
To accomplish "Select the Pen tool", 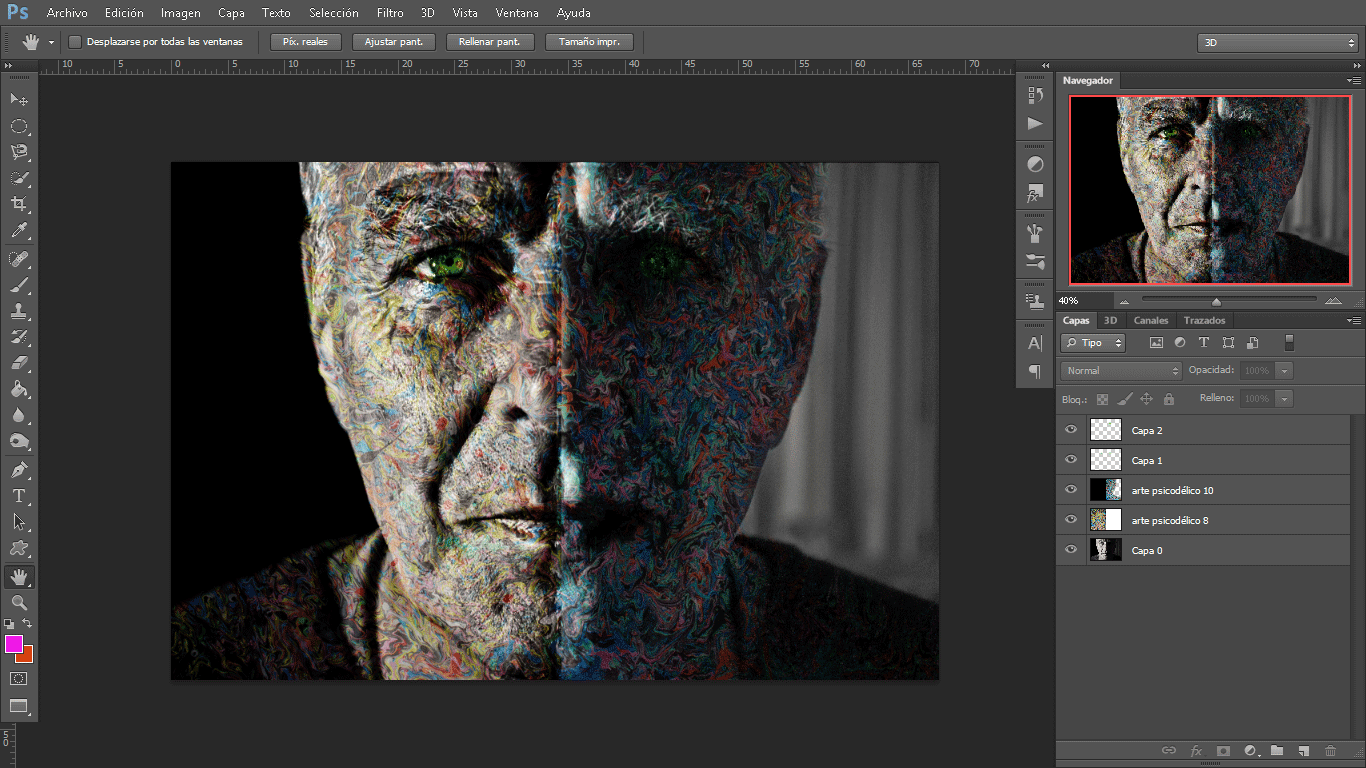I will click(18, 470).
